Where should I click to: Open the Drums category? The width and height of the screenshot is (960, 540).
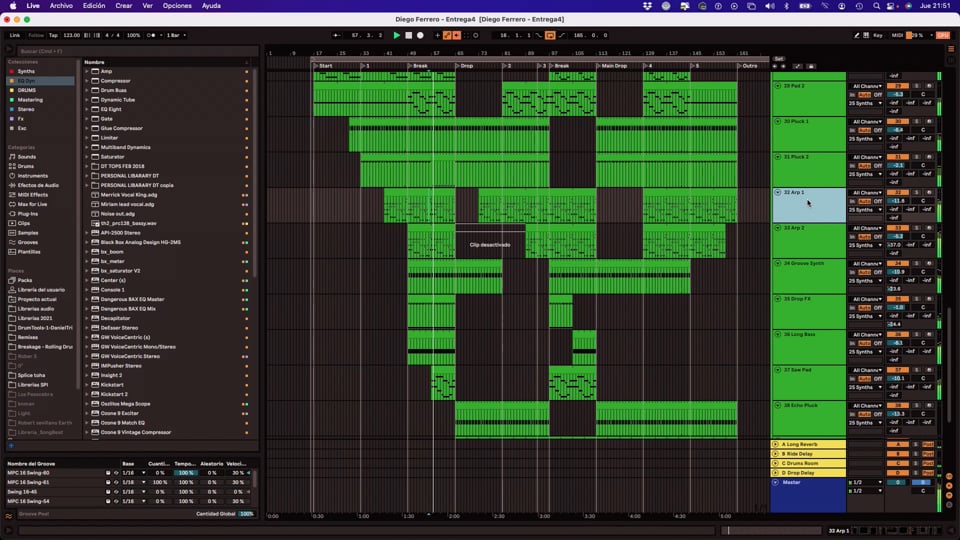[26, 167]
